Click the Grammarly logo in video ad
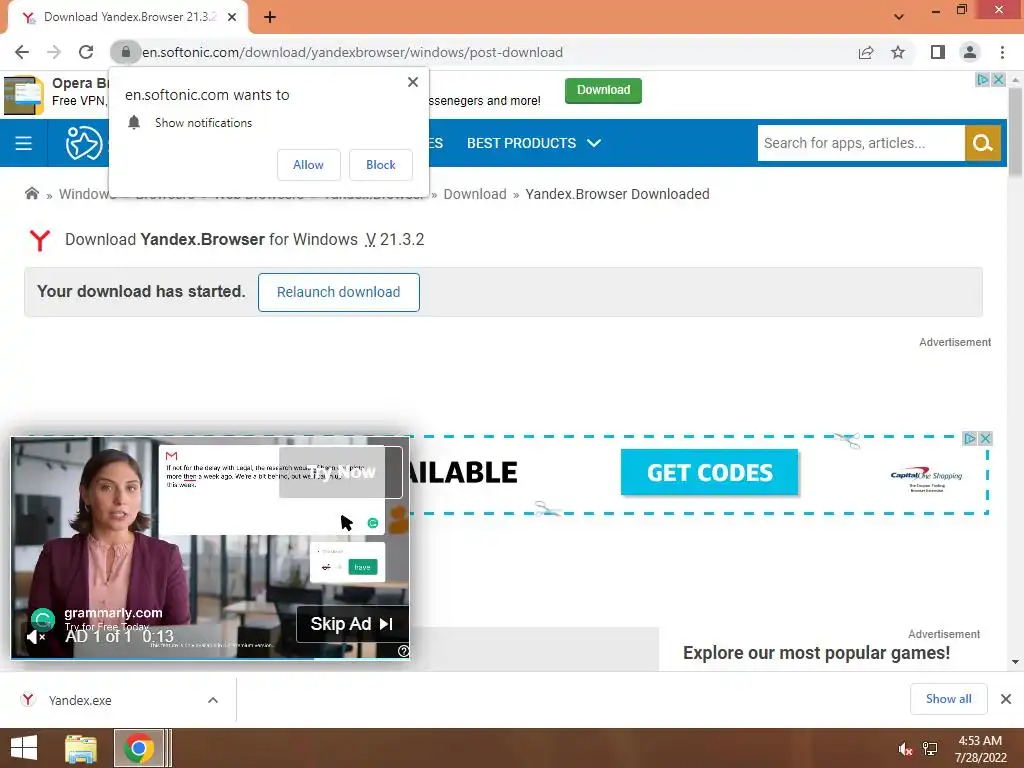Image resolution: width=1024 pixels, height=768 pixels. point(43,620)
